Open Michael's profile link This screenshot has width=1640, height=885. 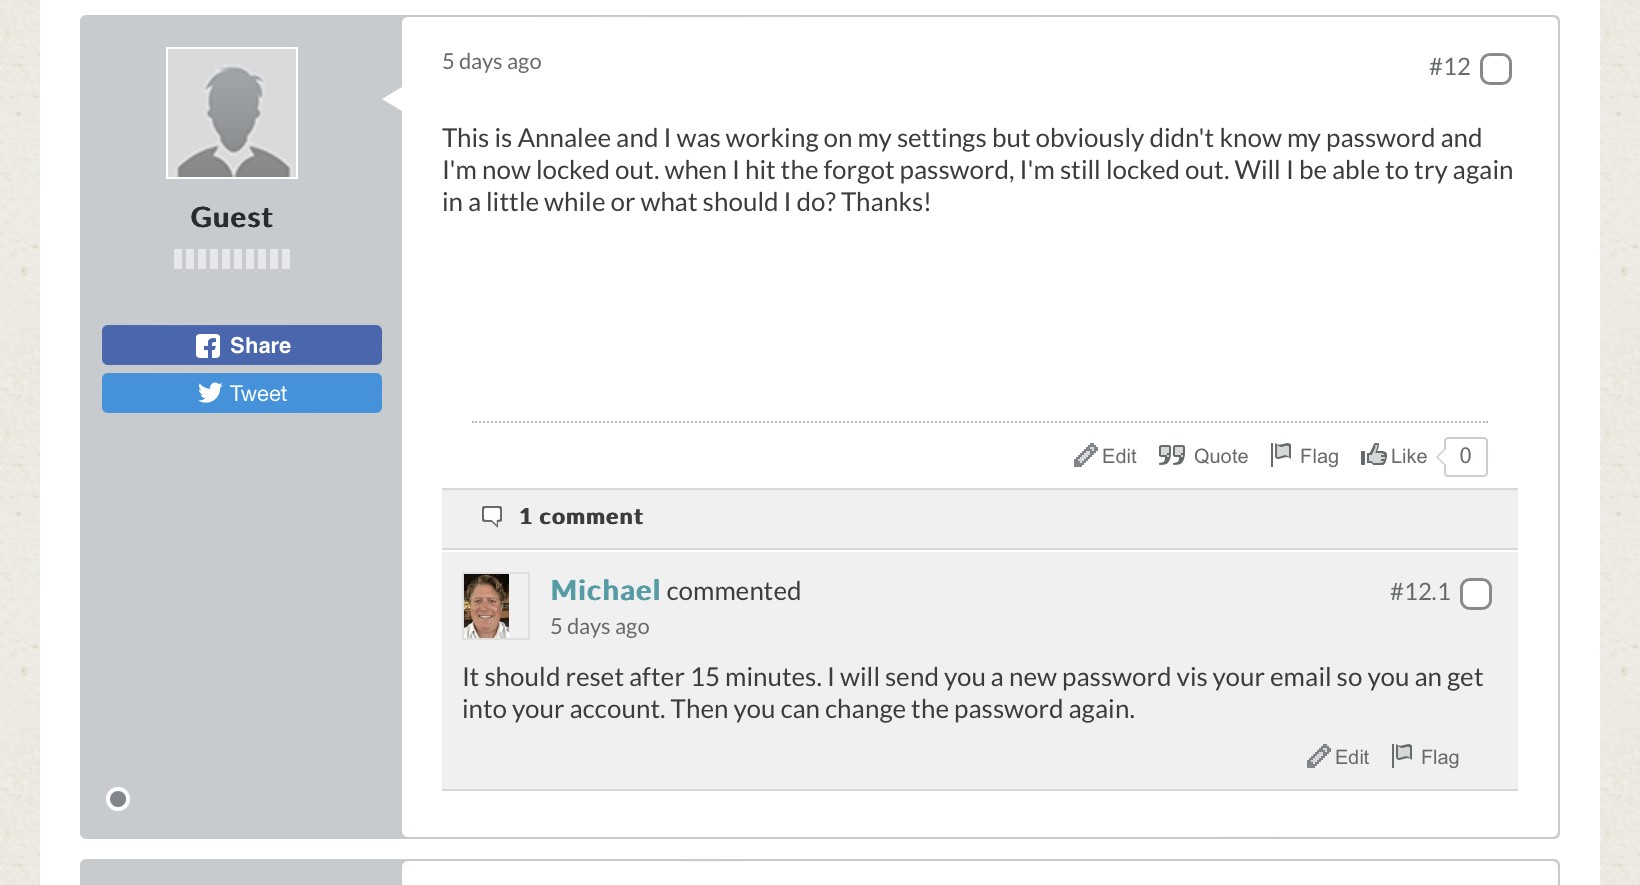click(605, 590)
